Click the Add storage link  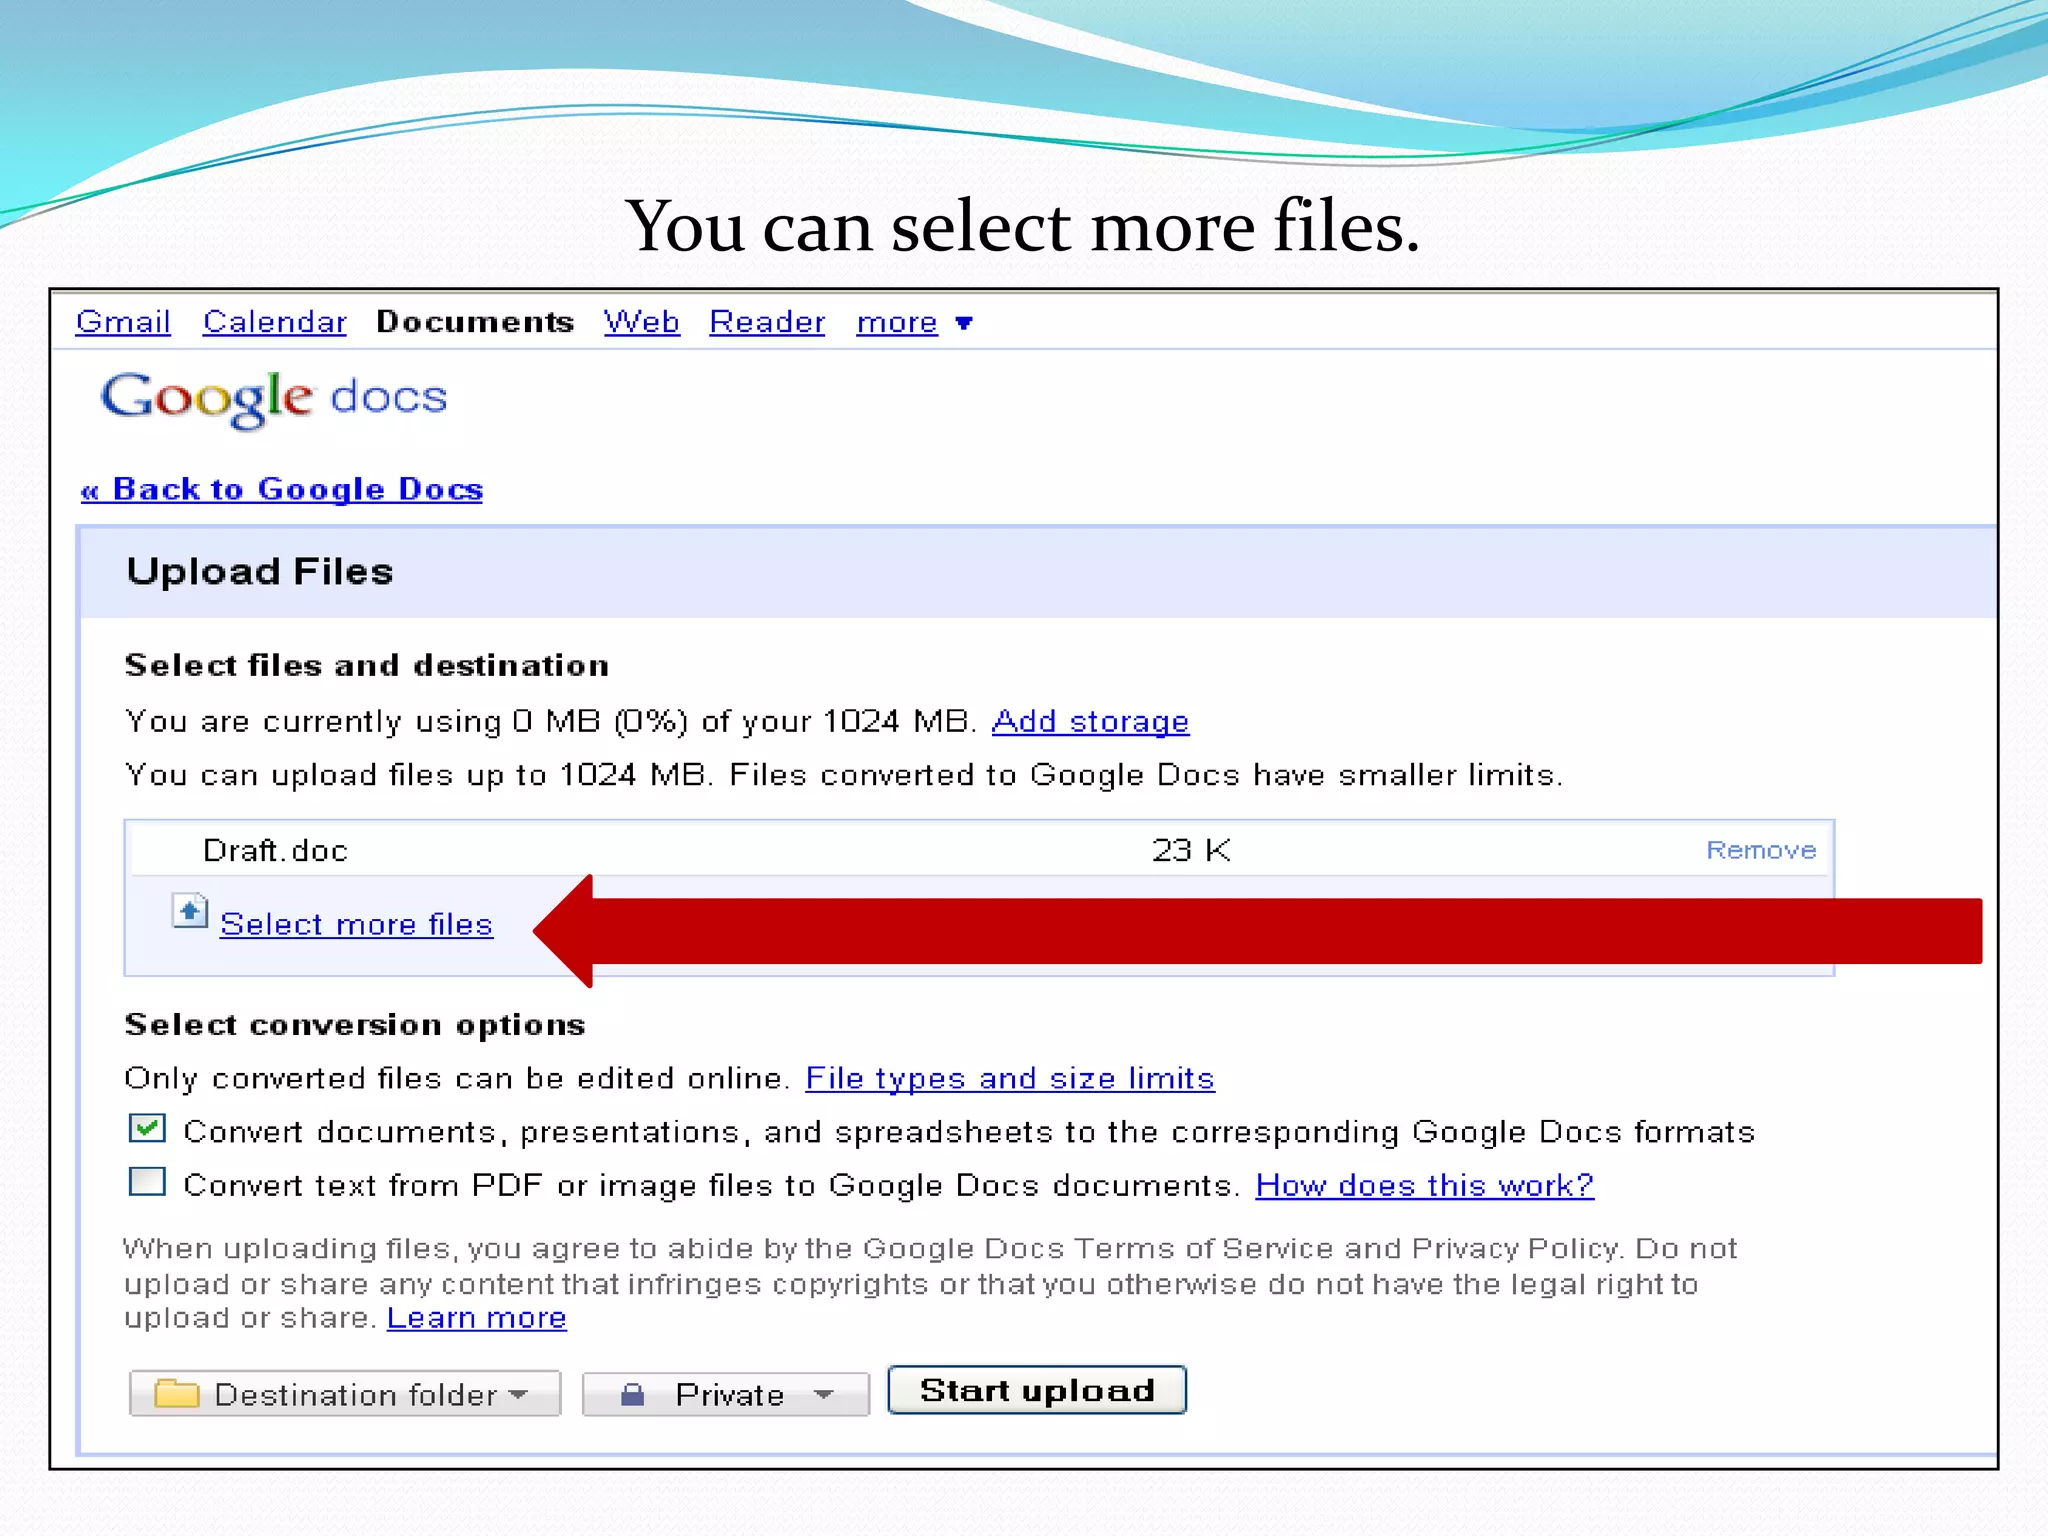tap(1090, 721)
